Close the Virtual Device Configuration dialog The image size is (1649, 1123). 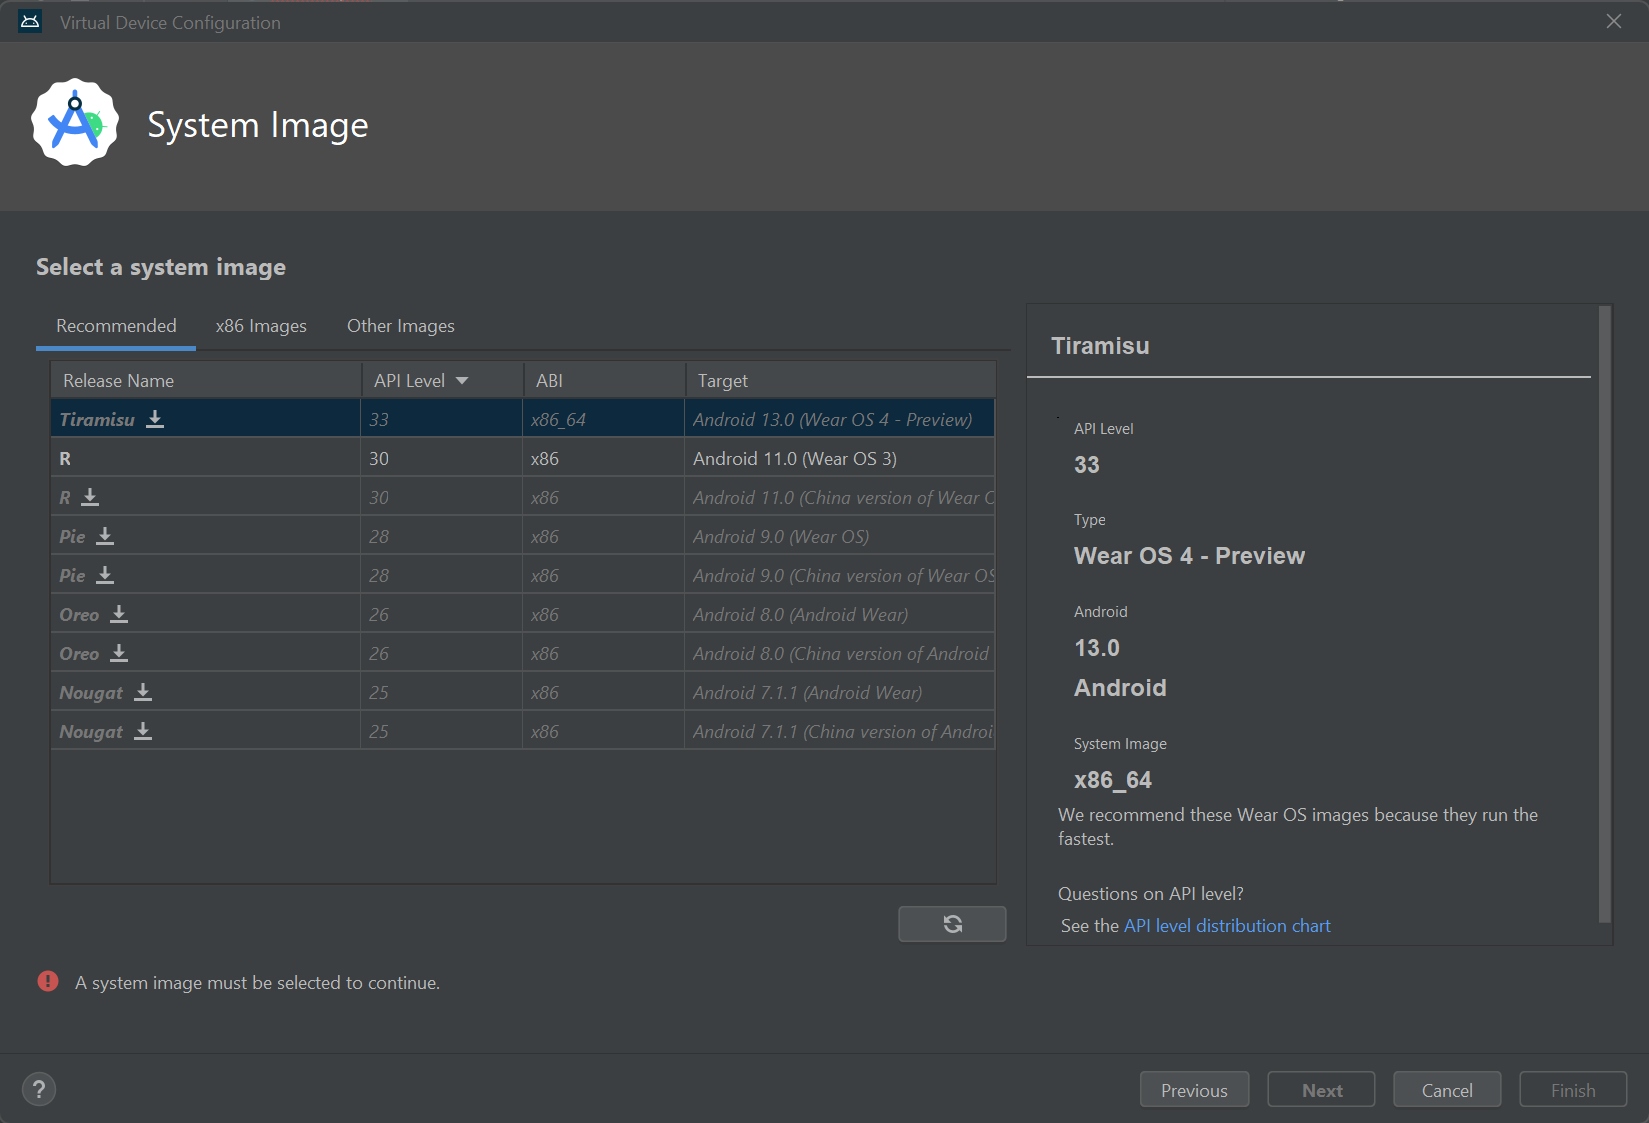(x=1614, y=21)
